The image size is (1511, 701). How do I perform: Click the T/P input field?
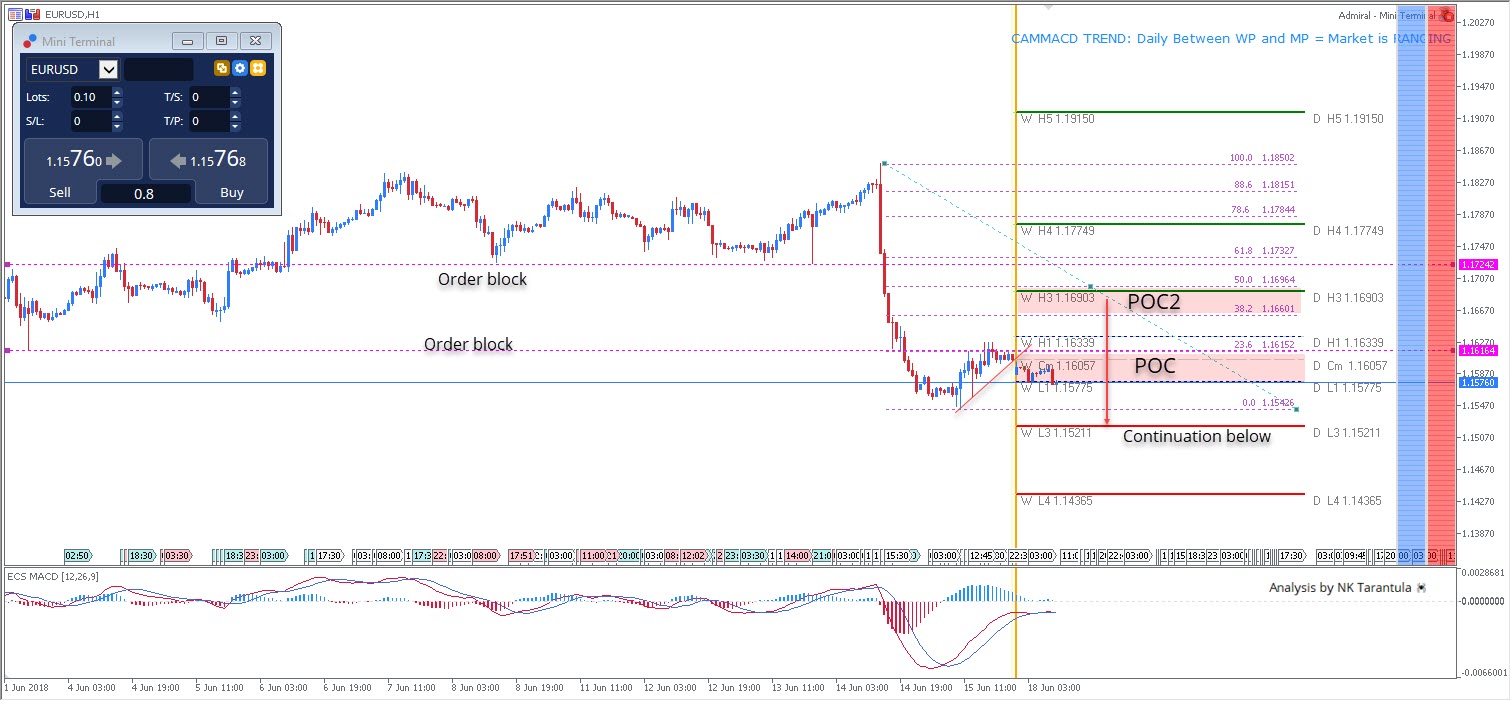click(210, 122)
